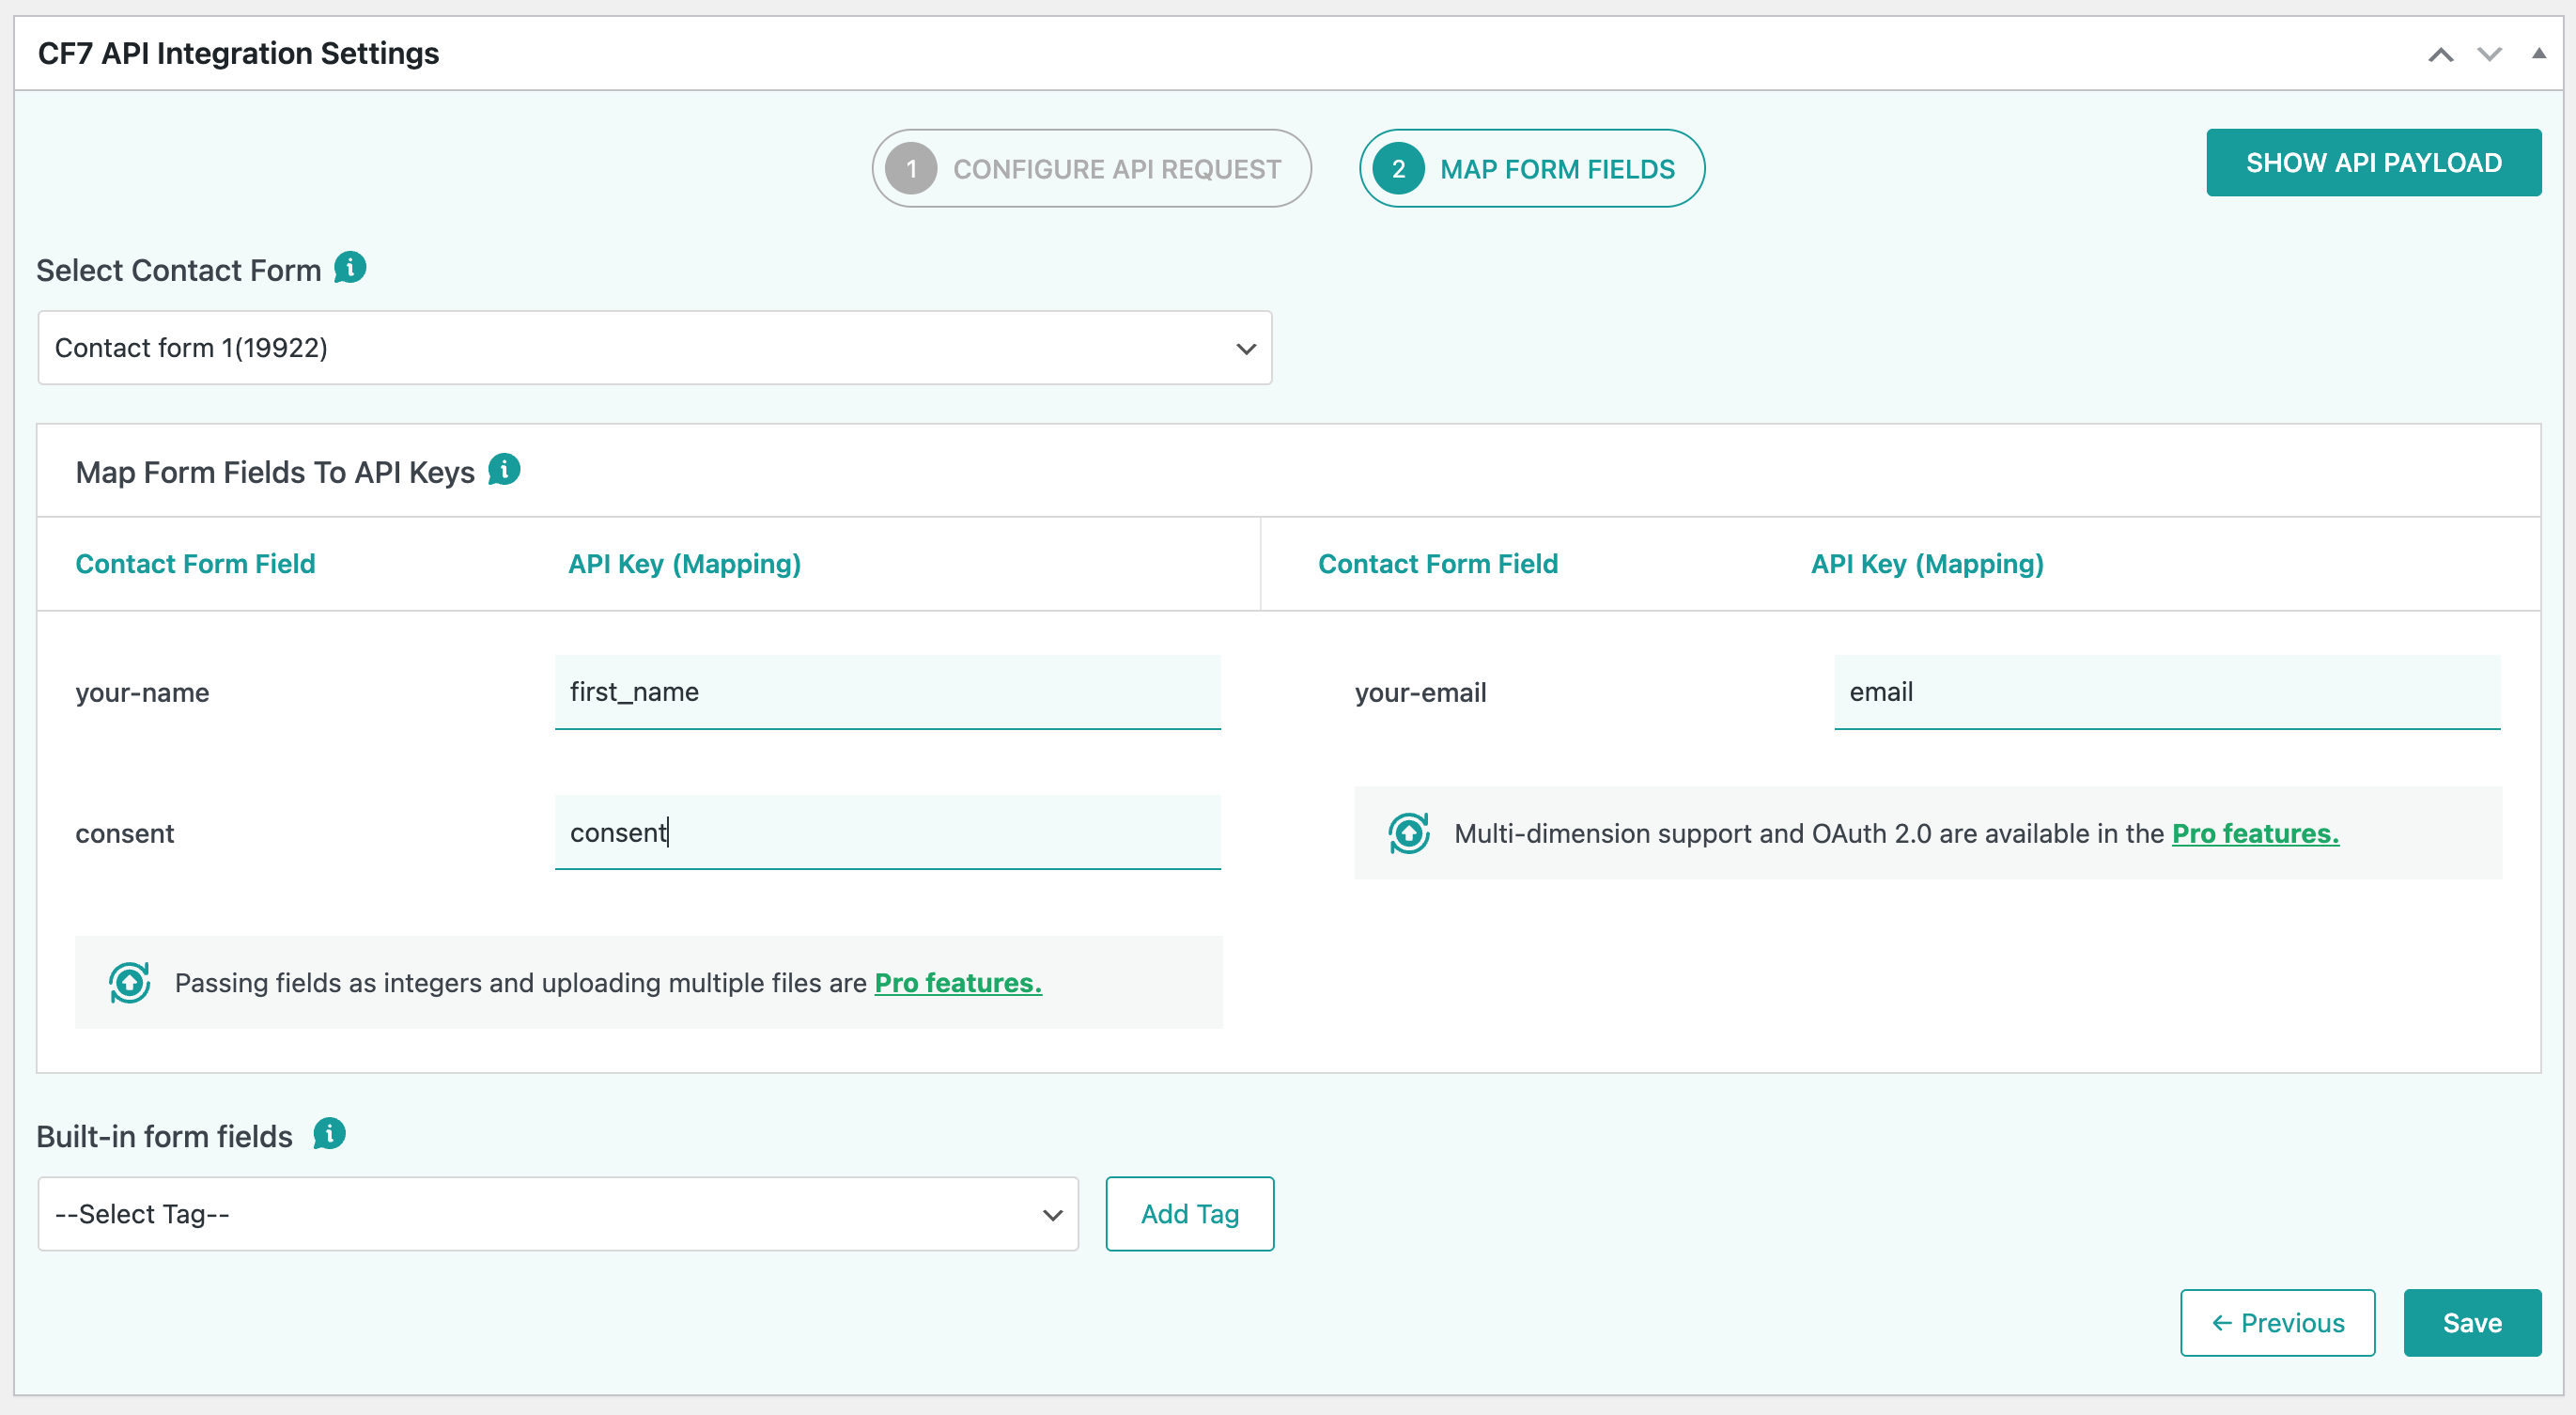Go back with the Previous button
The height and width of the screenshot is (1415, 2576).
[2277, 1323]
